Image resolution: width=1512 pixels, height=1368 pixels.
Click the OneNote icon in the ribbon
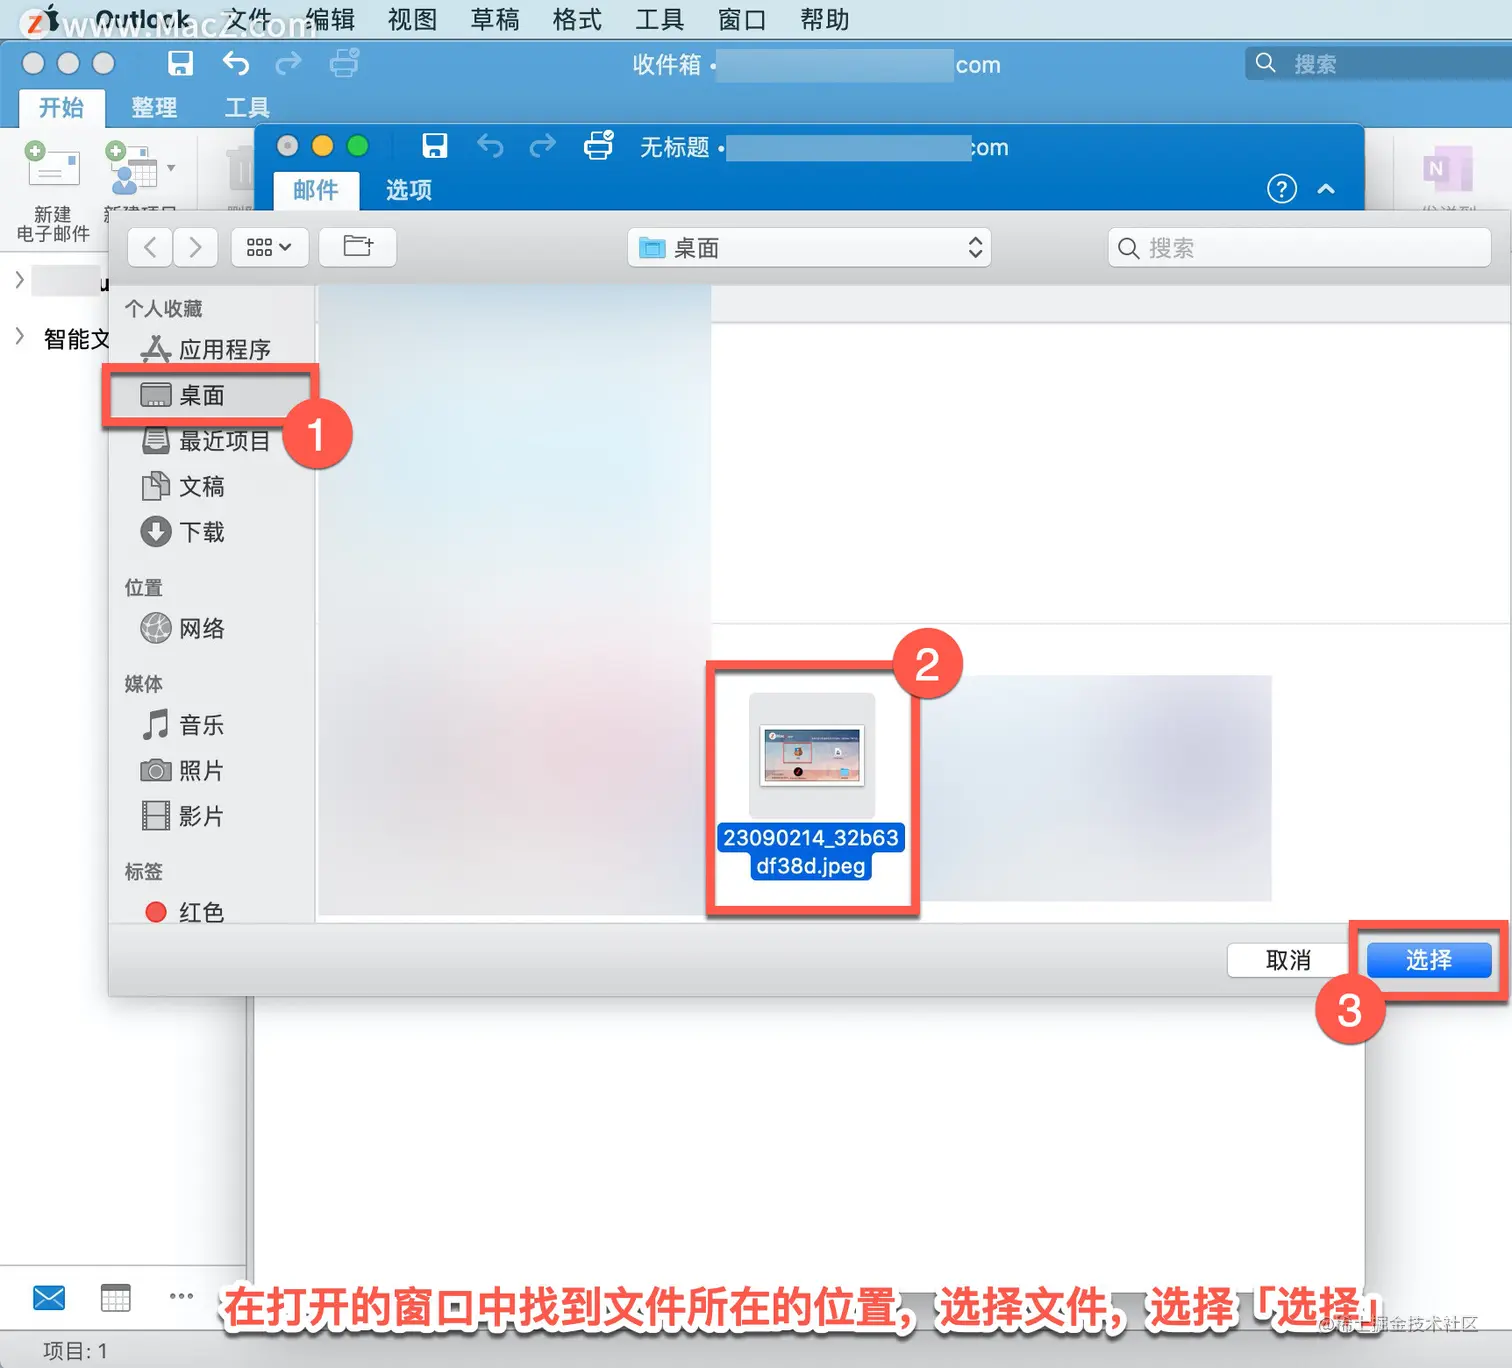pyautogui.click(x=1447, y=170)
